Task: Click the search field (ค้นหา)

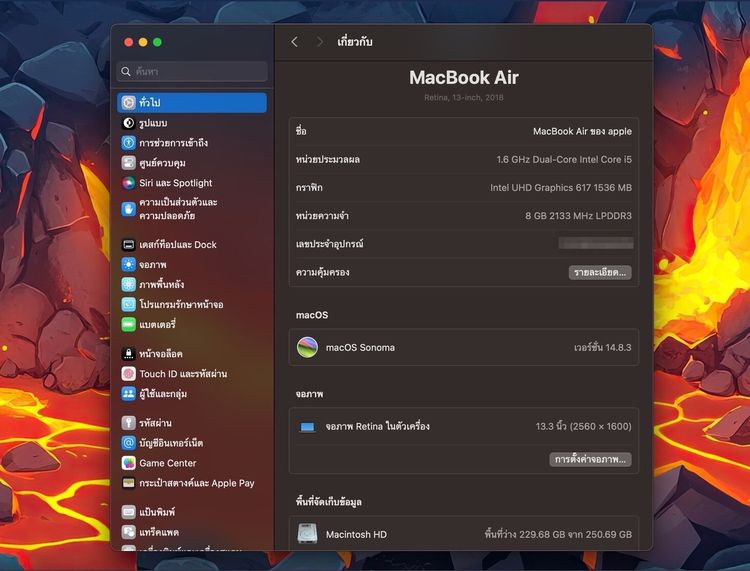Action: [193, 72]
